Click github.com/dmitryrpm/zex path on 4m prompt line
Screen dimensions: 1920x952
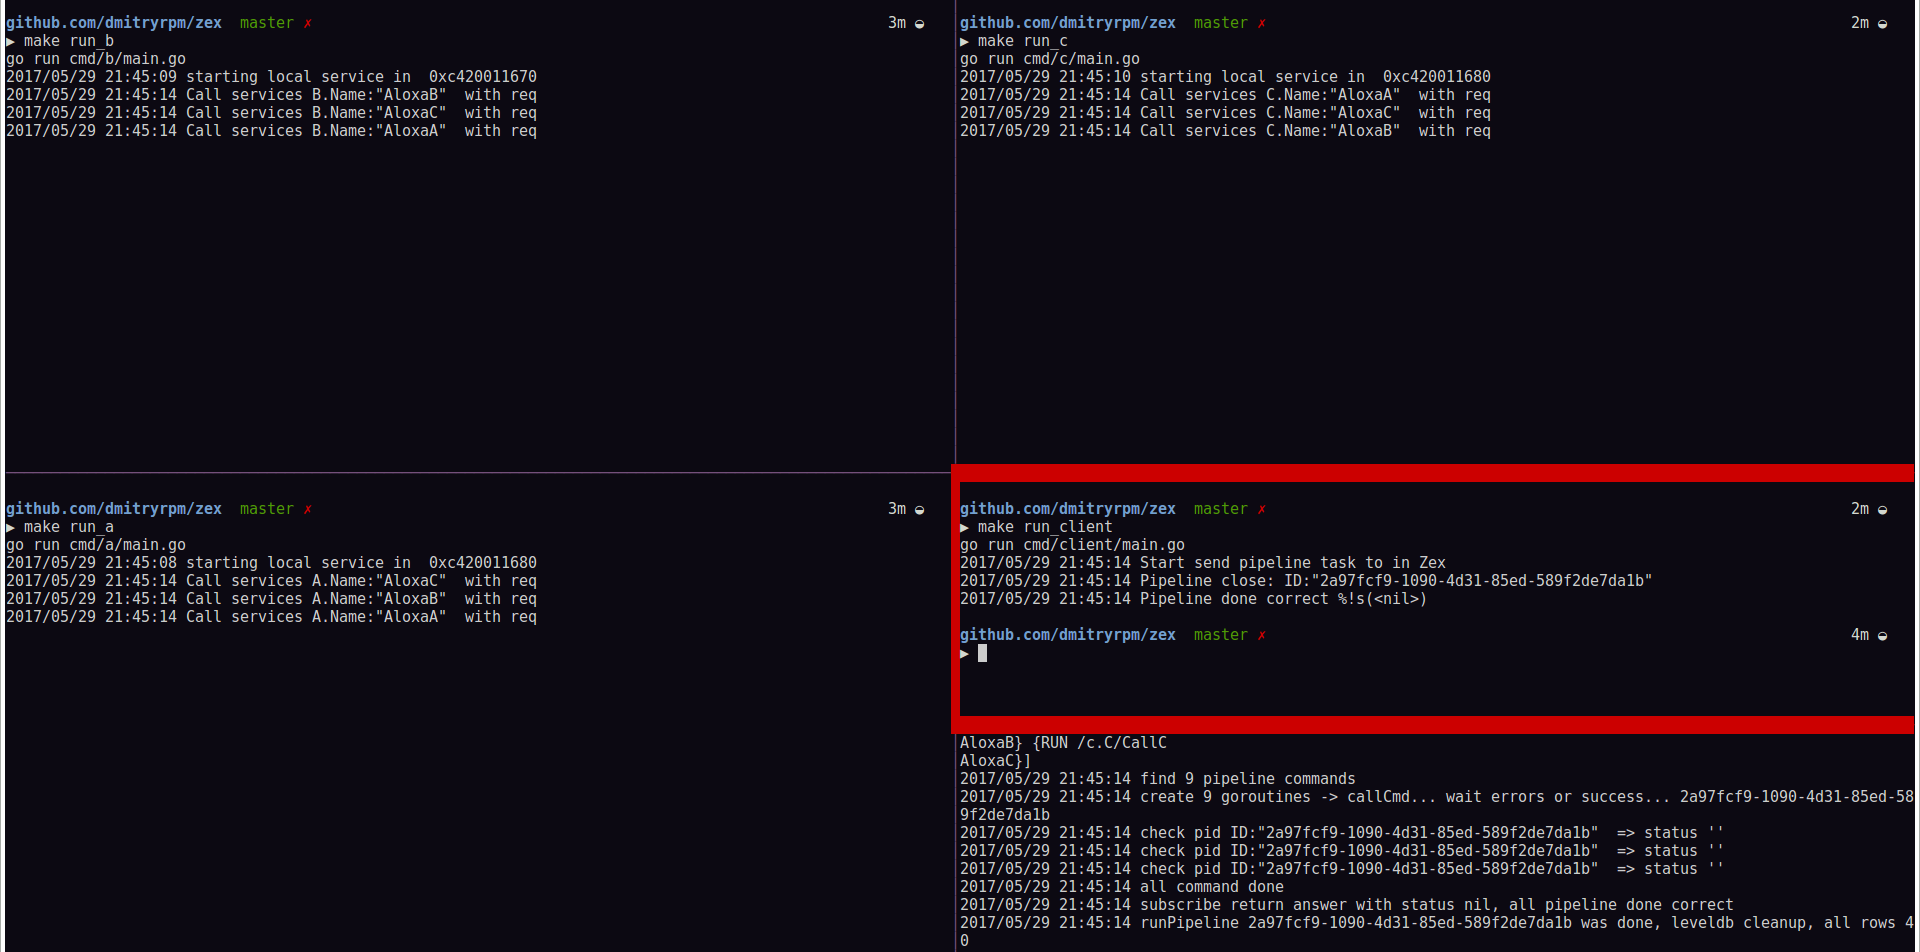[1068, 635]
